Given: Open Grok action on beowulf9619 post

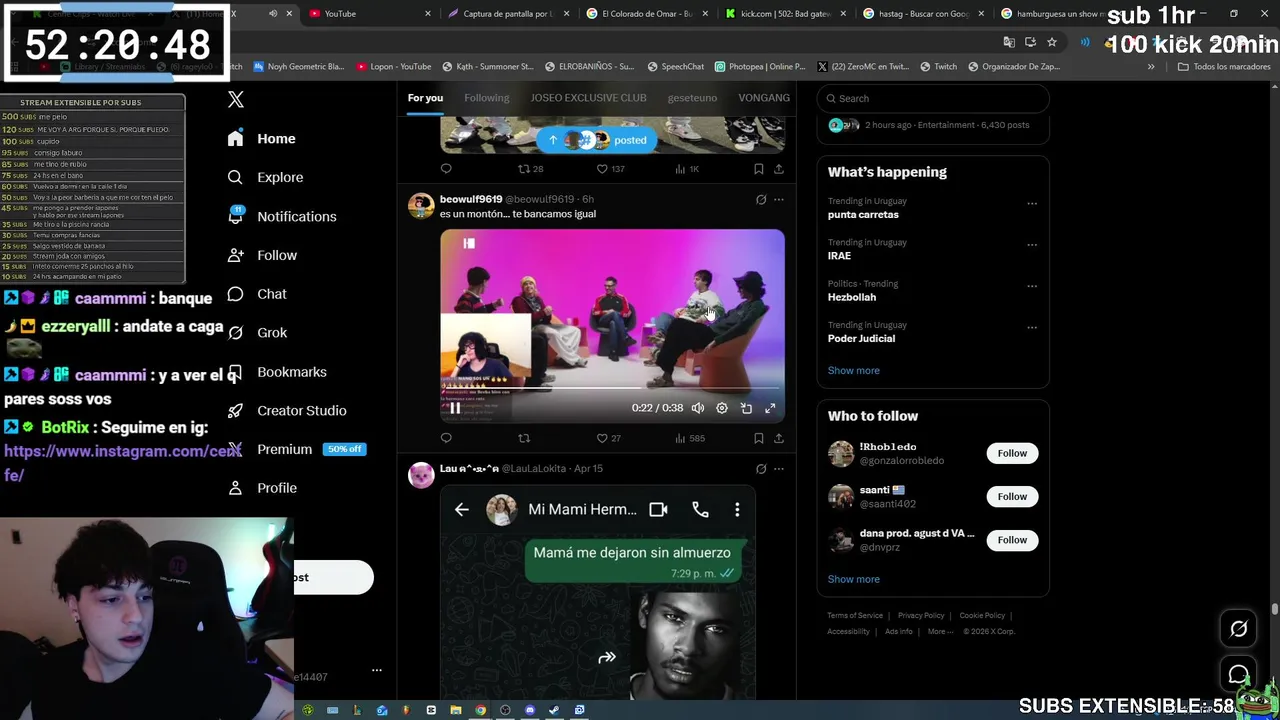Looking at the screenshot, I should pyautogui.click(x=761, y=200).
